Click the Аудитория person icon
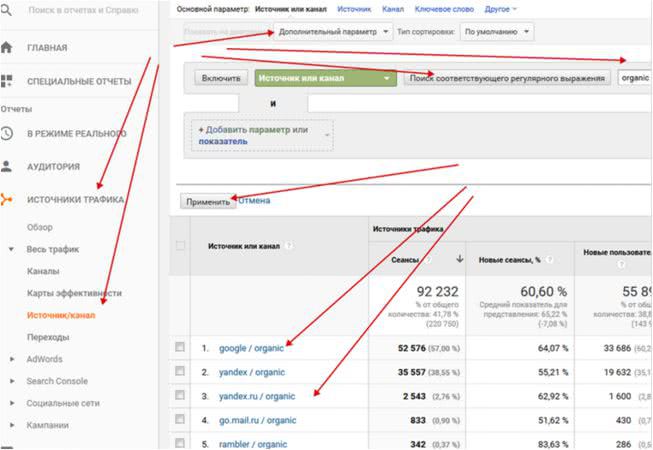This screenshot has width=653, height=450. pos(6,167)
